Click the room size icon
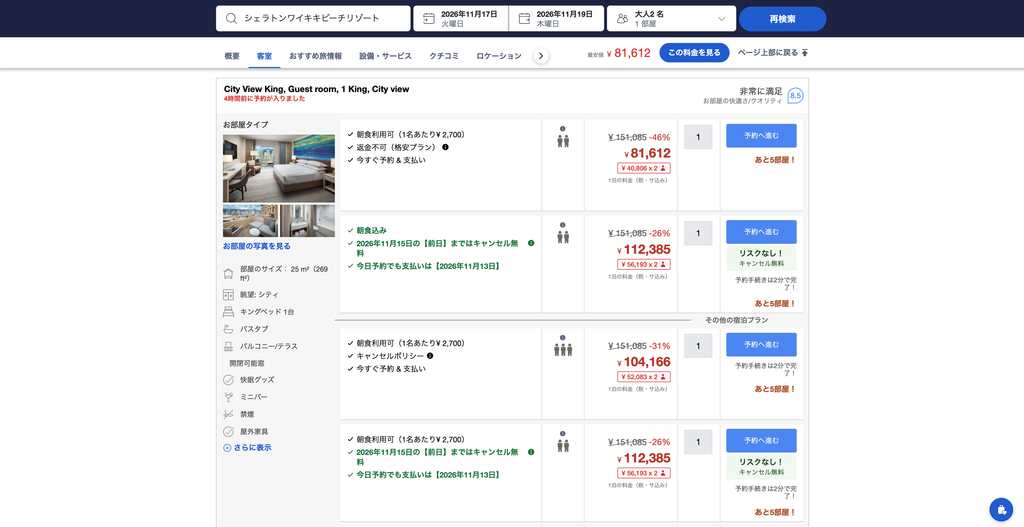 tap(228, 274)
